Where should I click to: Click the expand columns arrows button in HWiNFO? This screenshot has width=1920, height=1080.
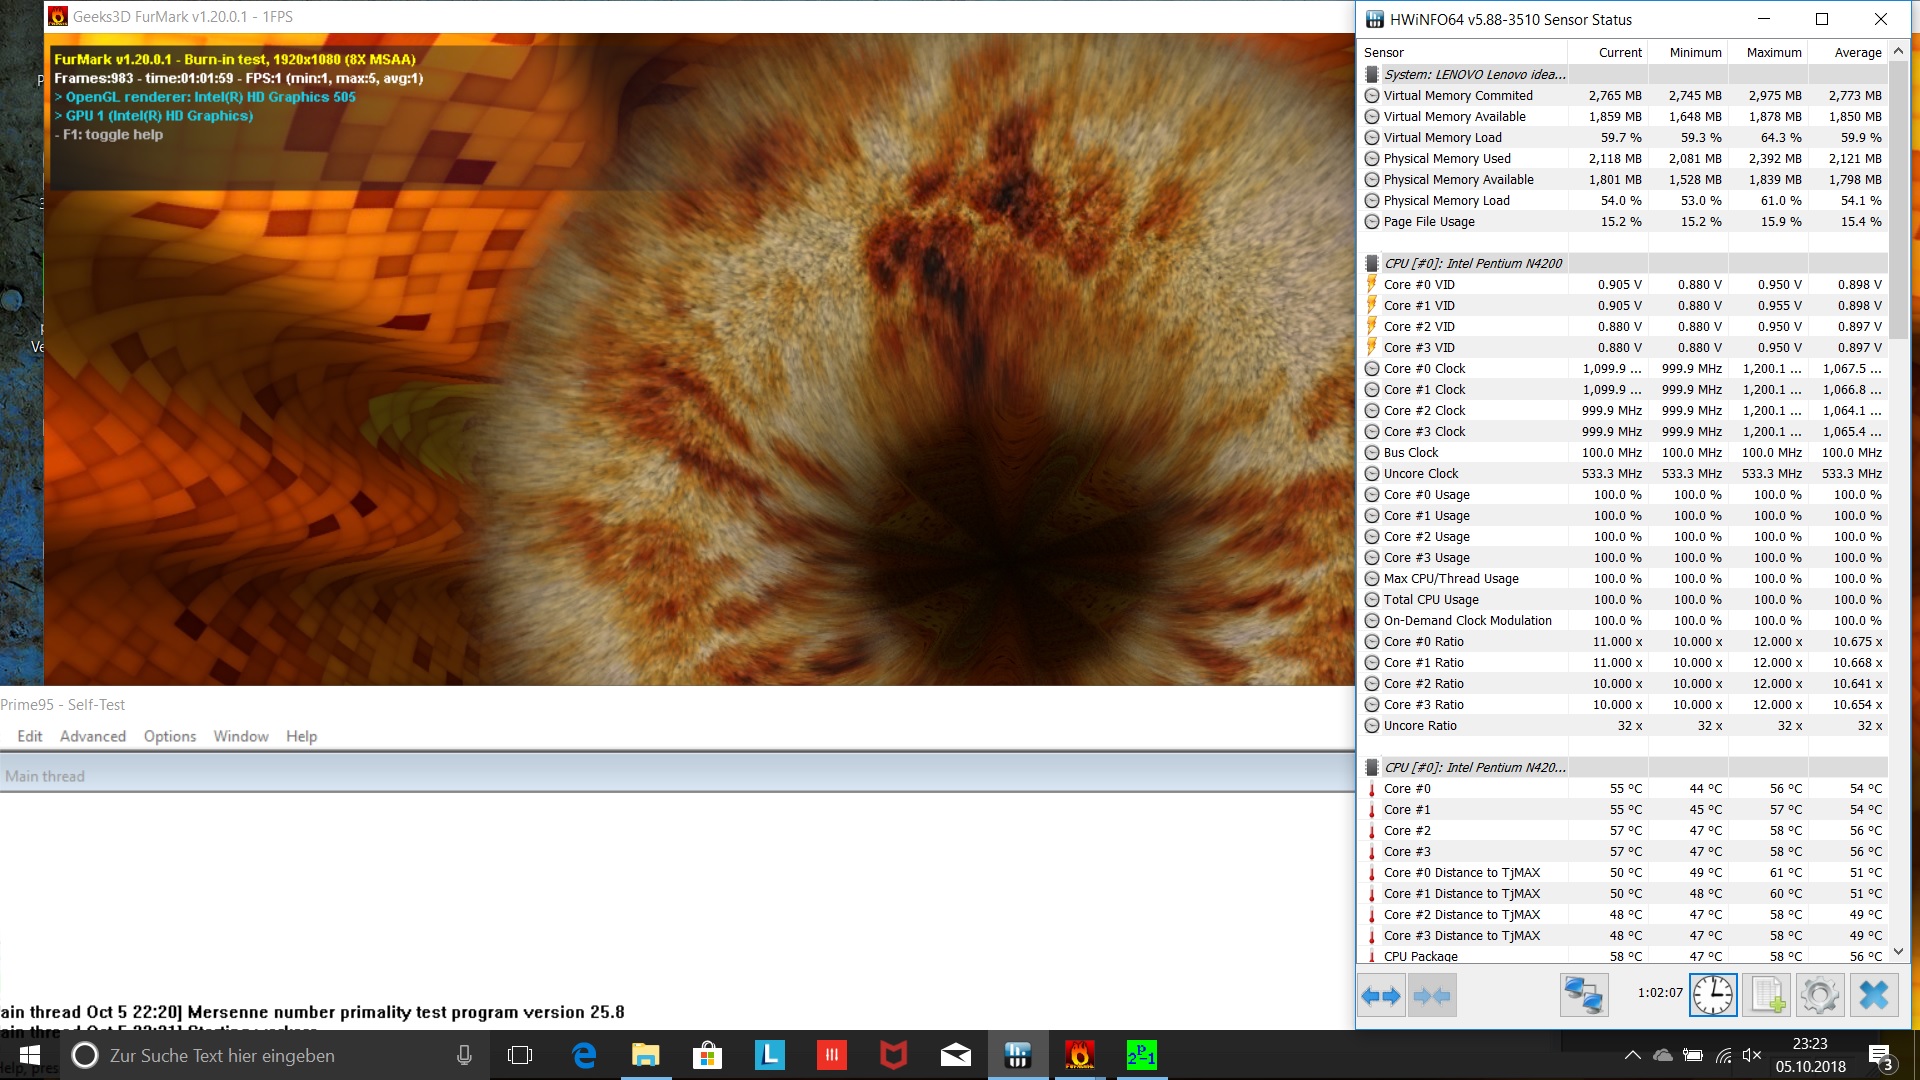tap(1381, 995)
